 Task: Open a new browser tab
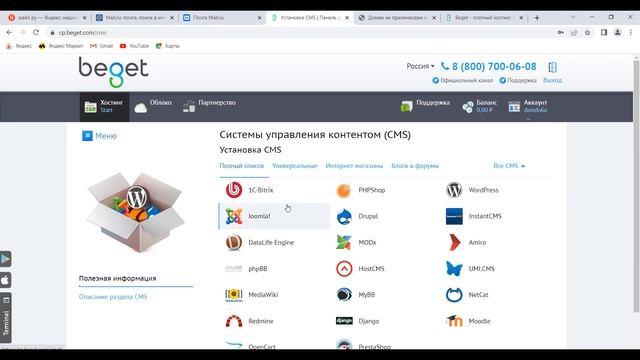point(537,18)
